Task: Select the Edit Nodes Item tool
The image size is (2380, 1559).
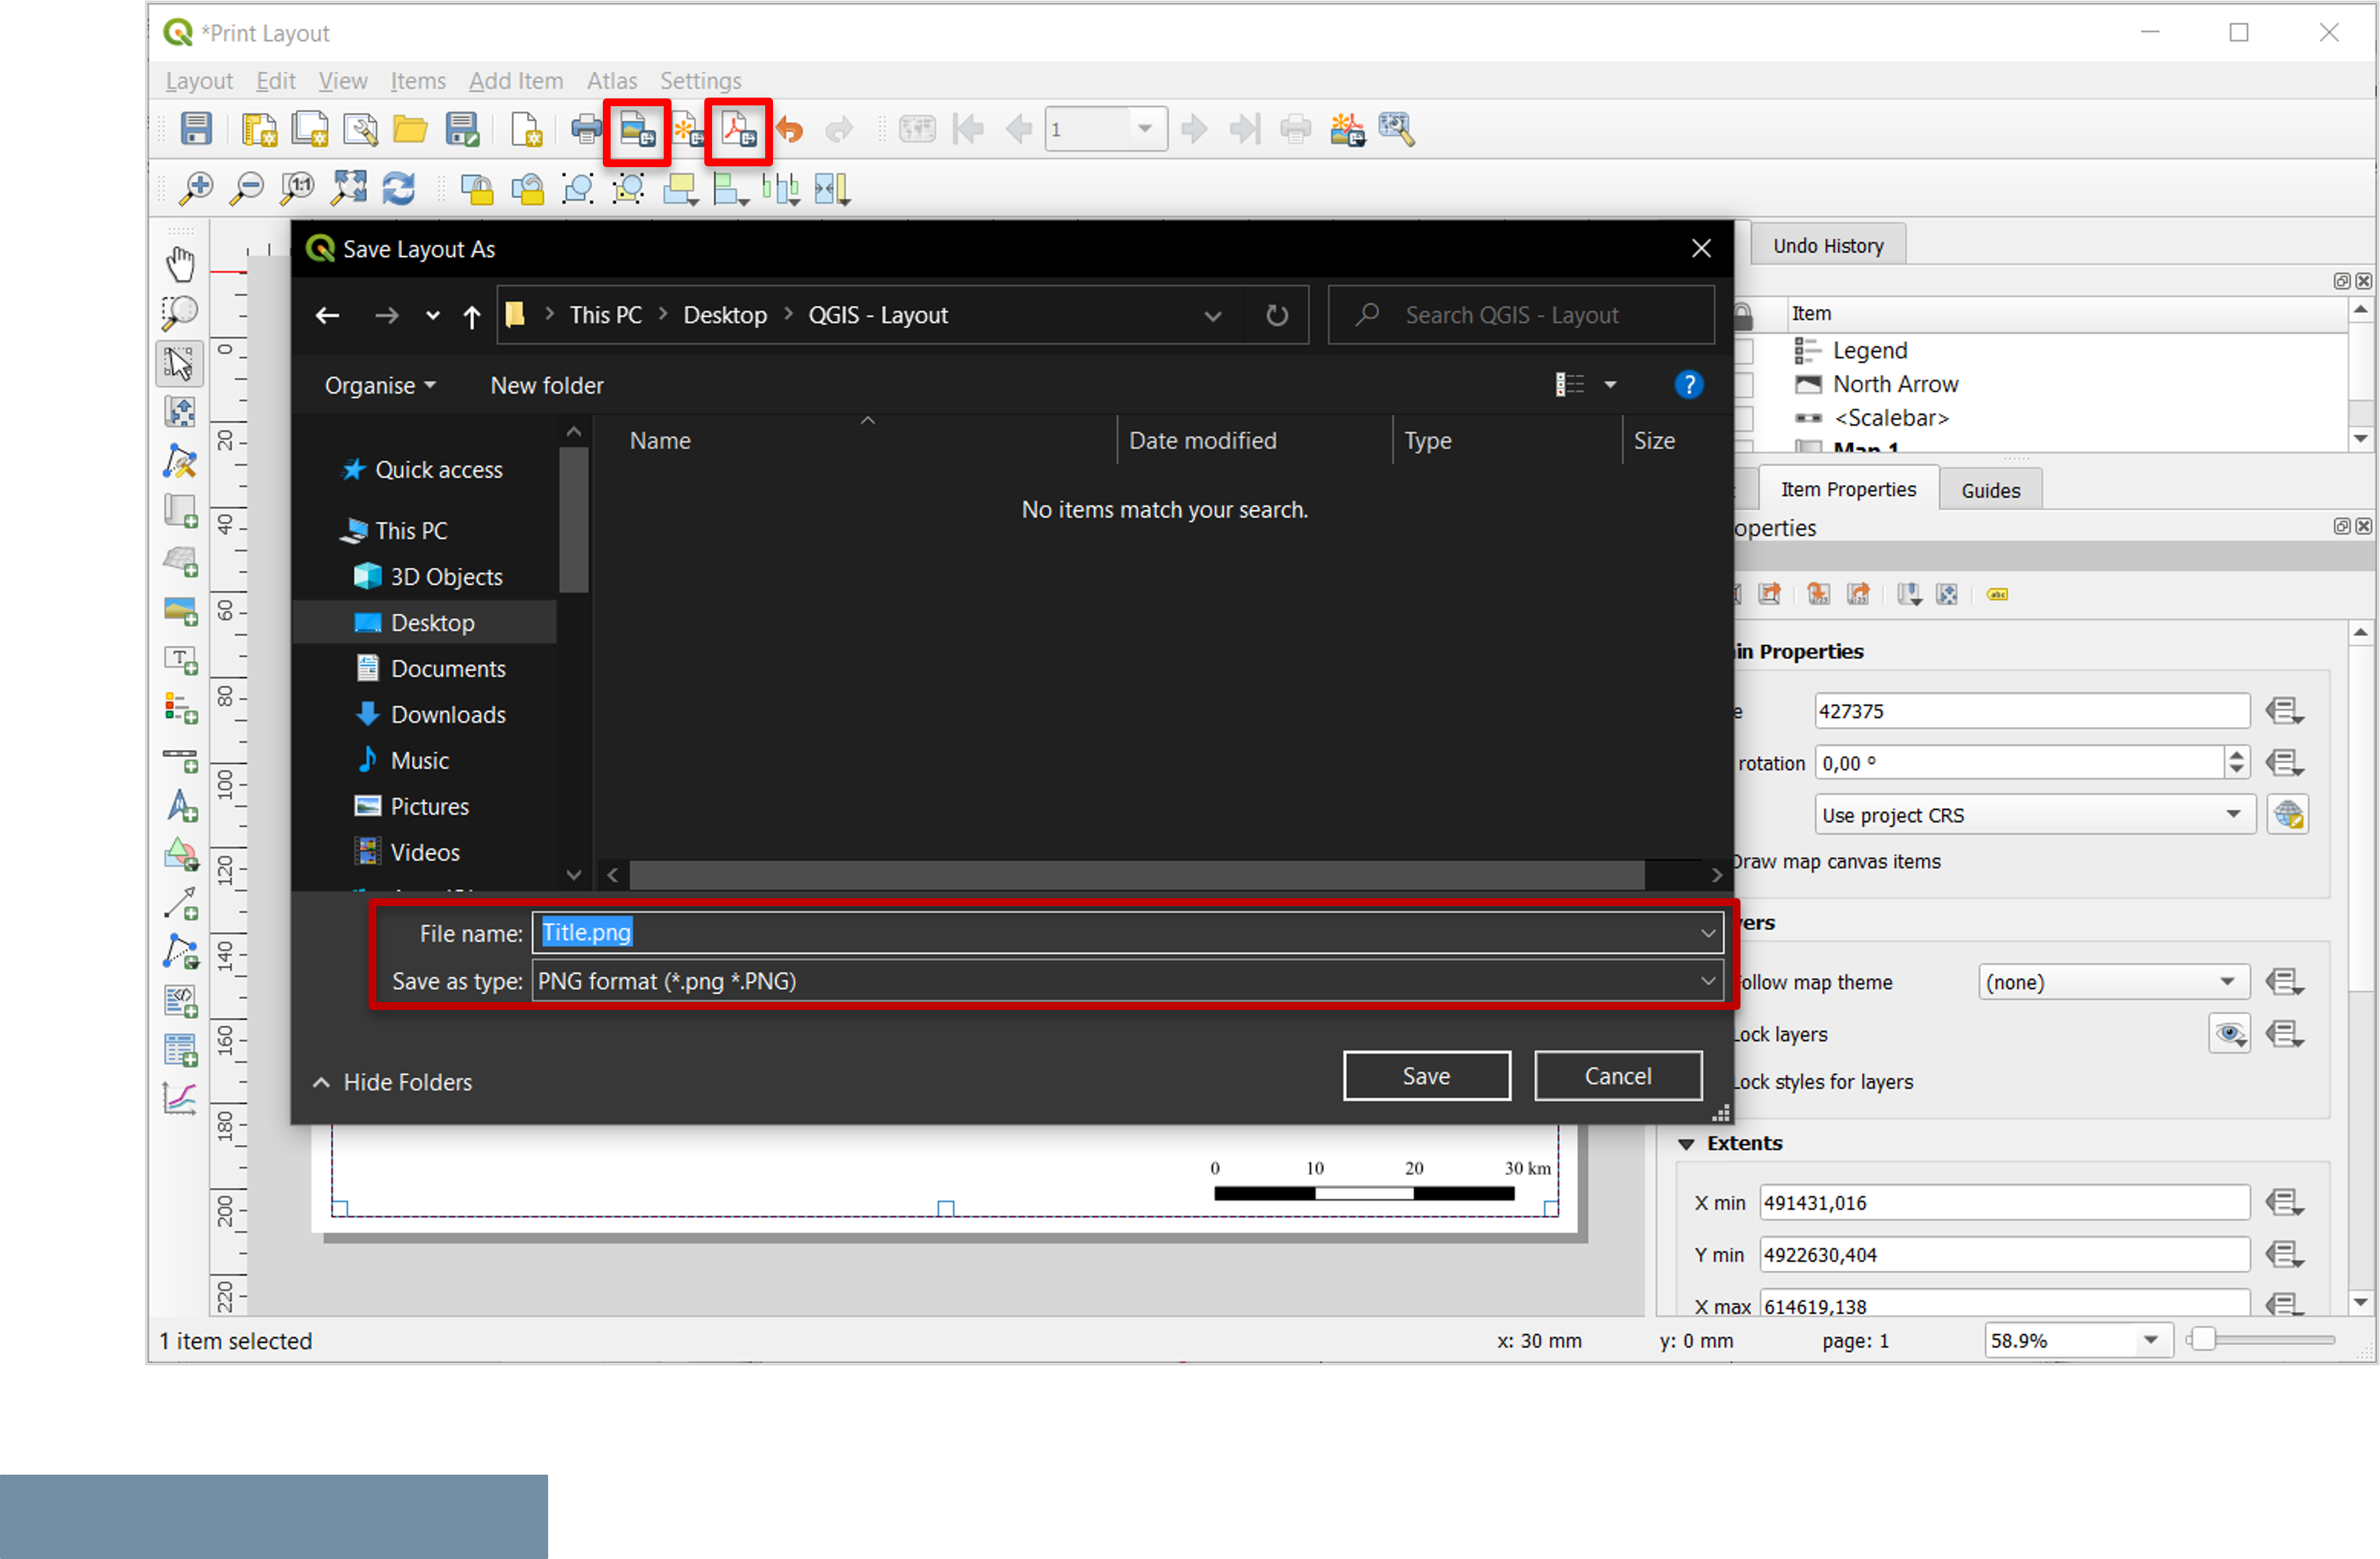Action: pos(180,461)
